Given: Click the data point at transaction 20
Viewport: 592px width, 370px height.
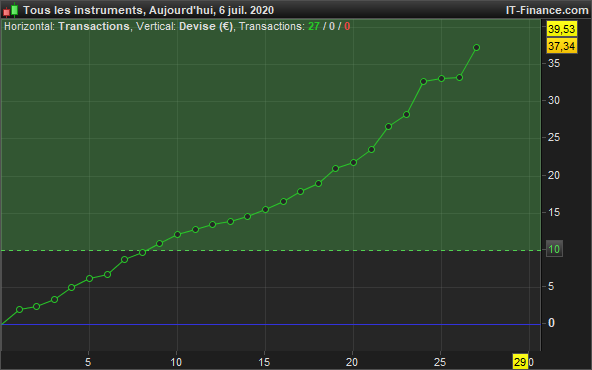Looking at the screenshot, I should (x=353, y=163).
